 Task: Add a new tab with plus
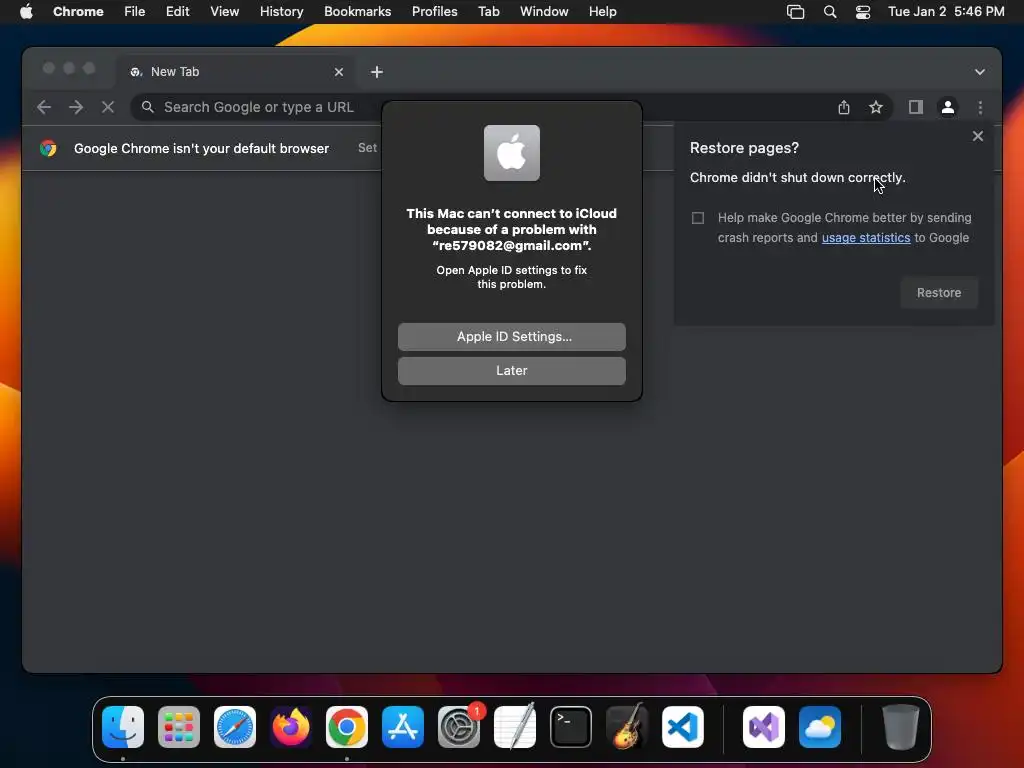tap(377, 72)
